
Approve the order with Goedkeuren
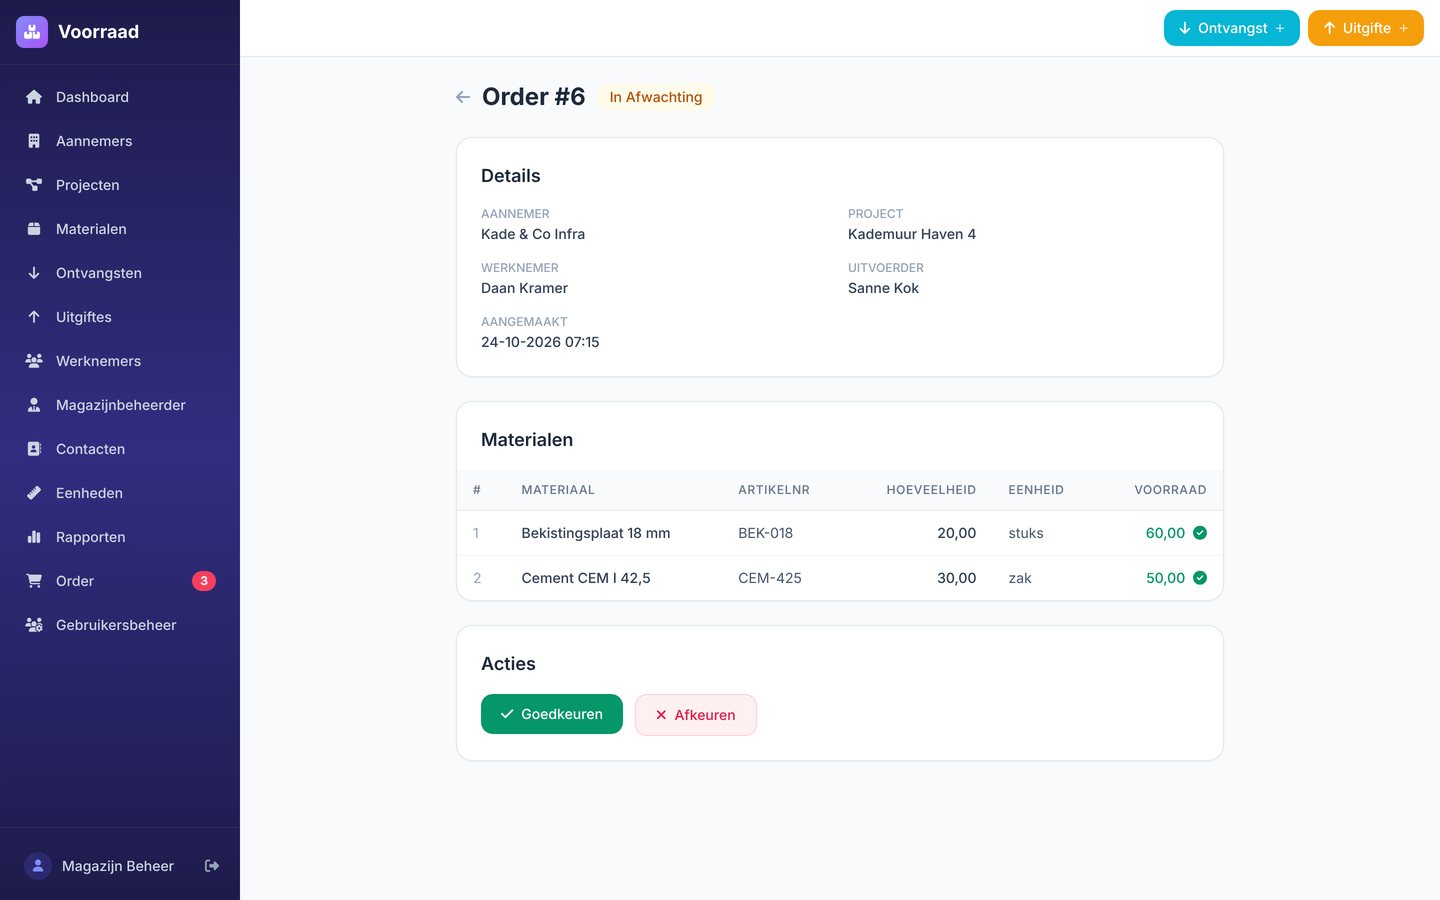coord(552,714)
